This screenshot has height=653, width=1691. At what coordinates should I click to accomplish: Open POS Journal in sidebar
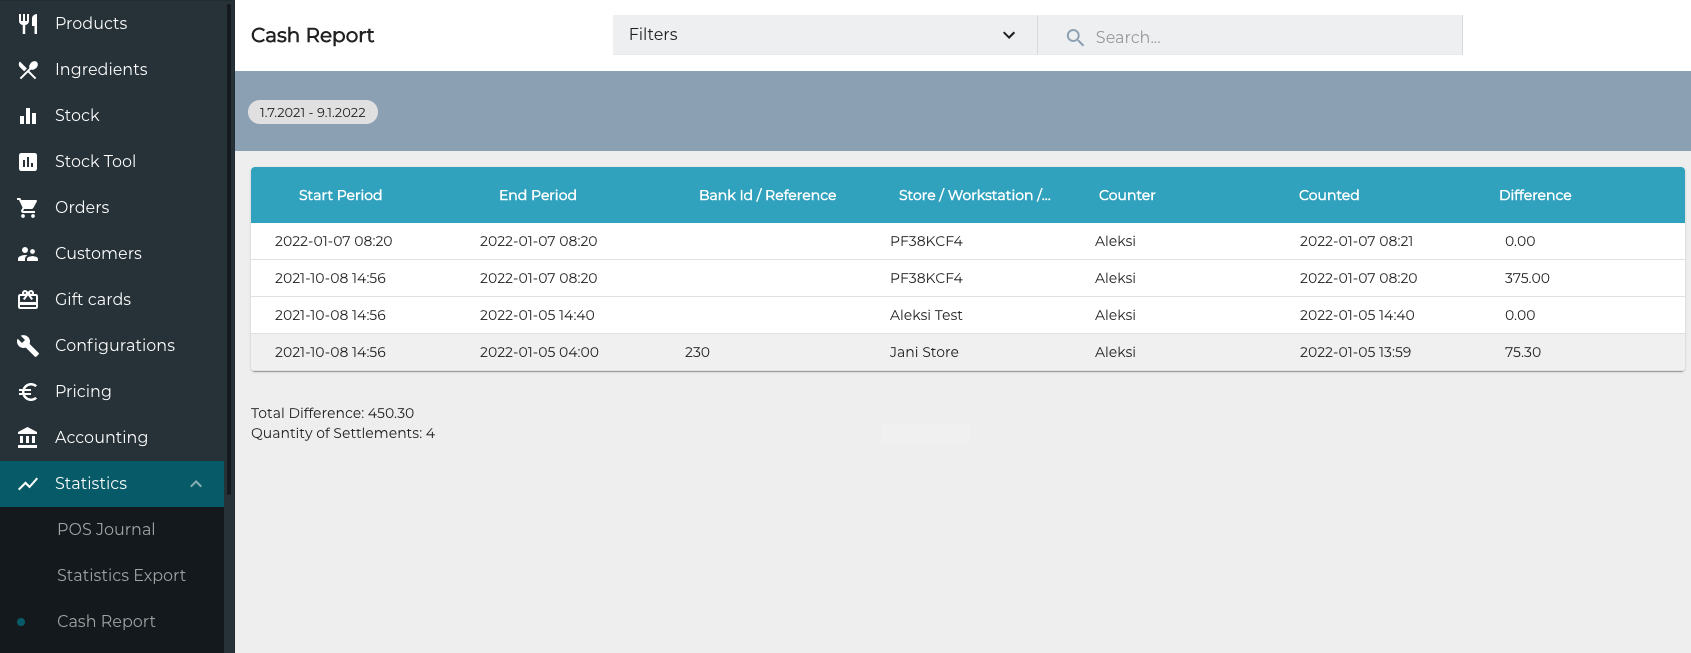click(106, 529)
